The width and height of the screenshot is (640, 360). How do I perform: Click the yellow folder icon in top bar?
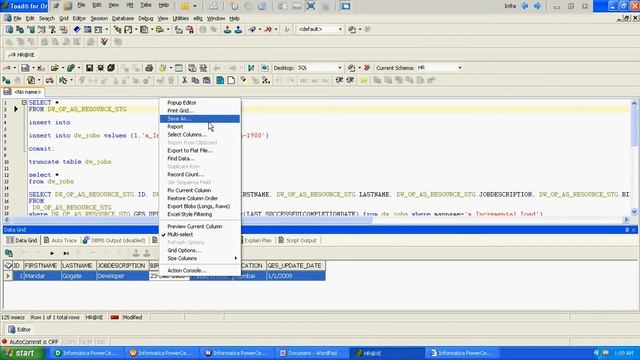click(185, 6)
